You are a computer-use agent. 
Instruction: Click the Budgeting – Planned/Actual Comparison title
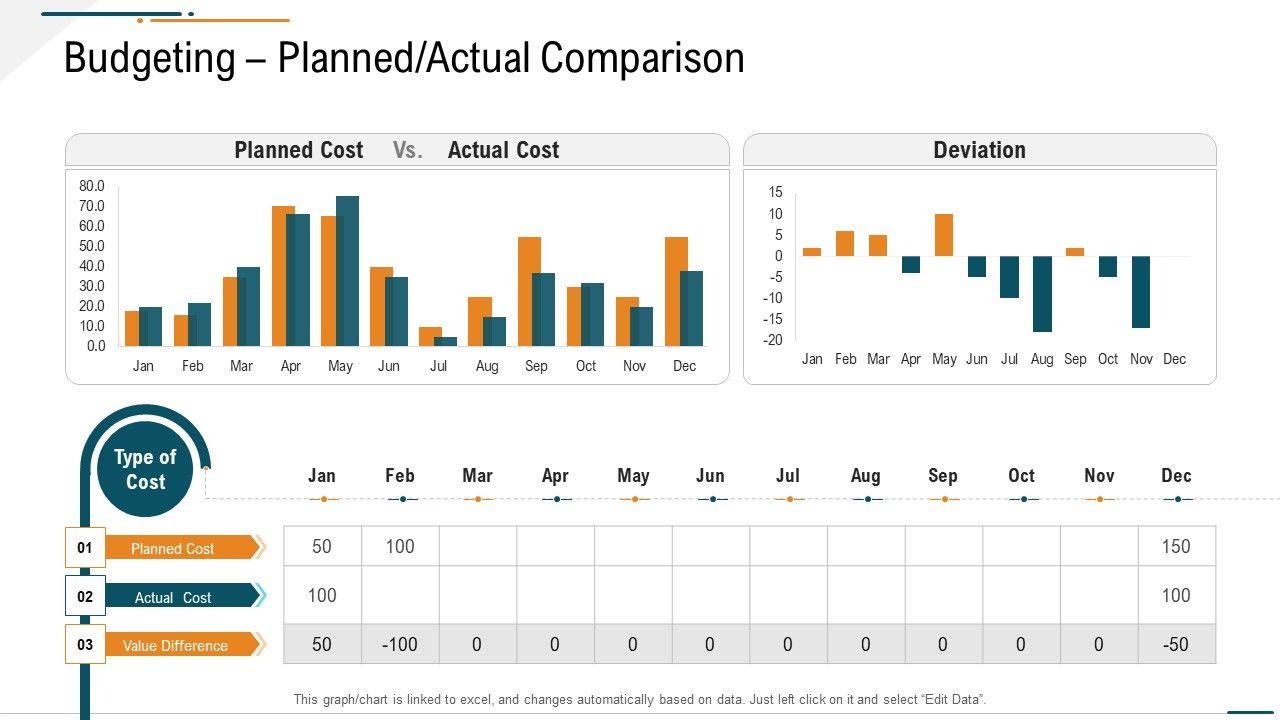pos(404,58)
